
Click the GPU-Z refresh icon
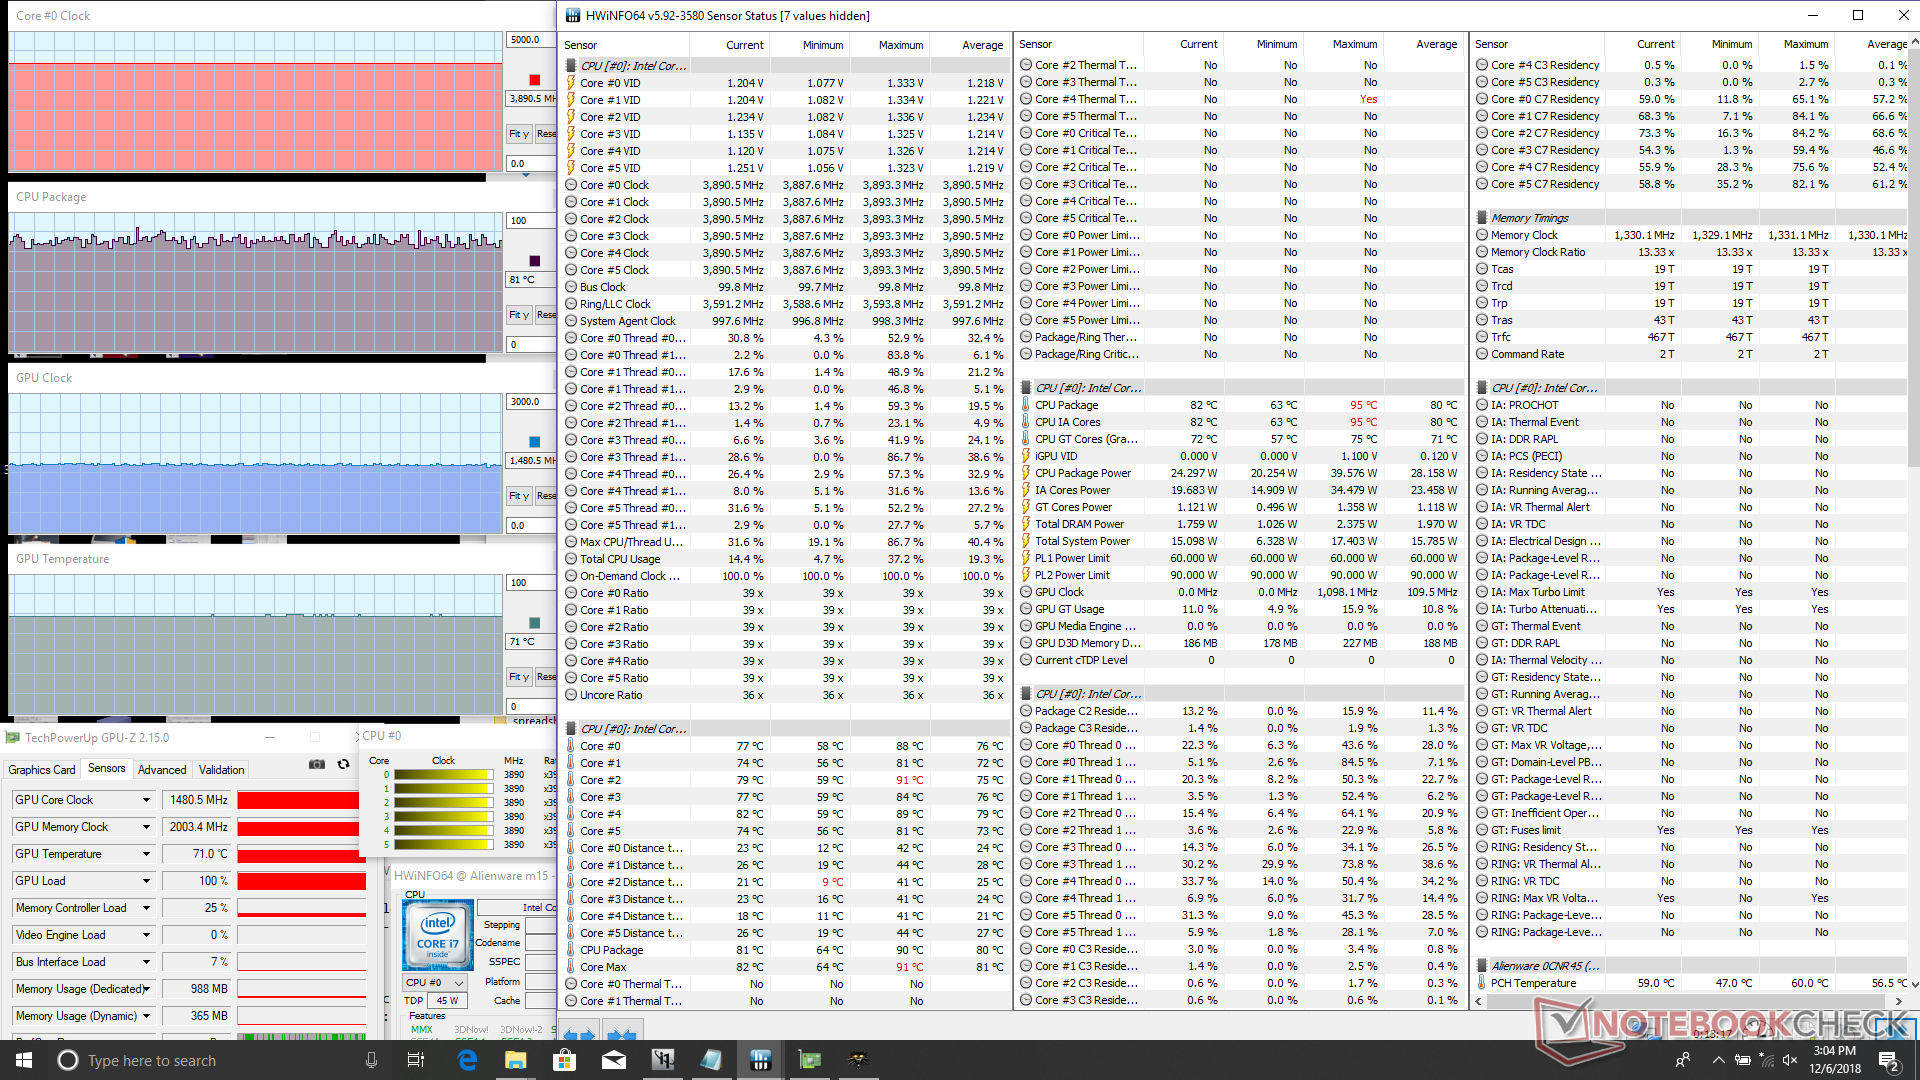(x=343, y=764)
